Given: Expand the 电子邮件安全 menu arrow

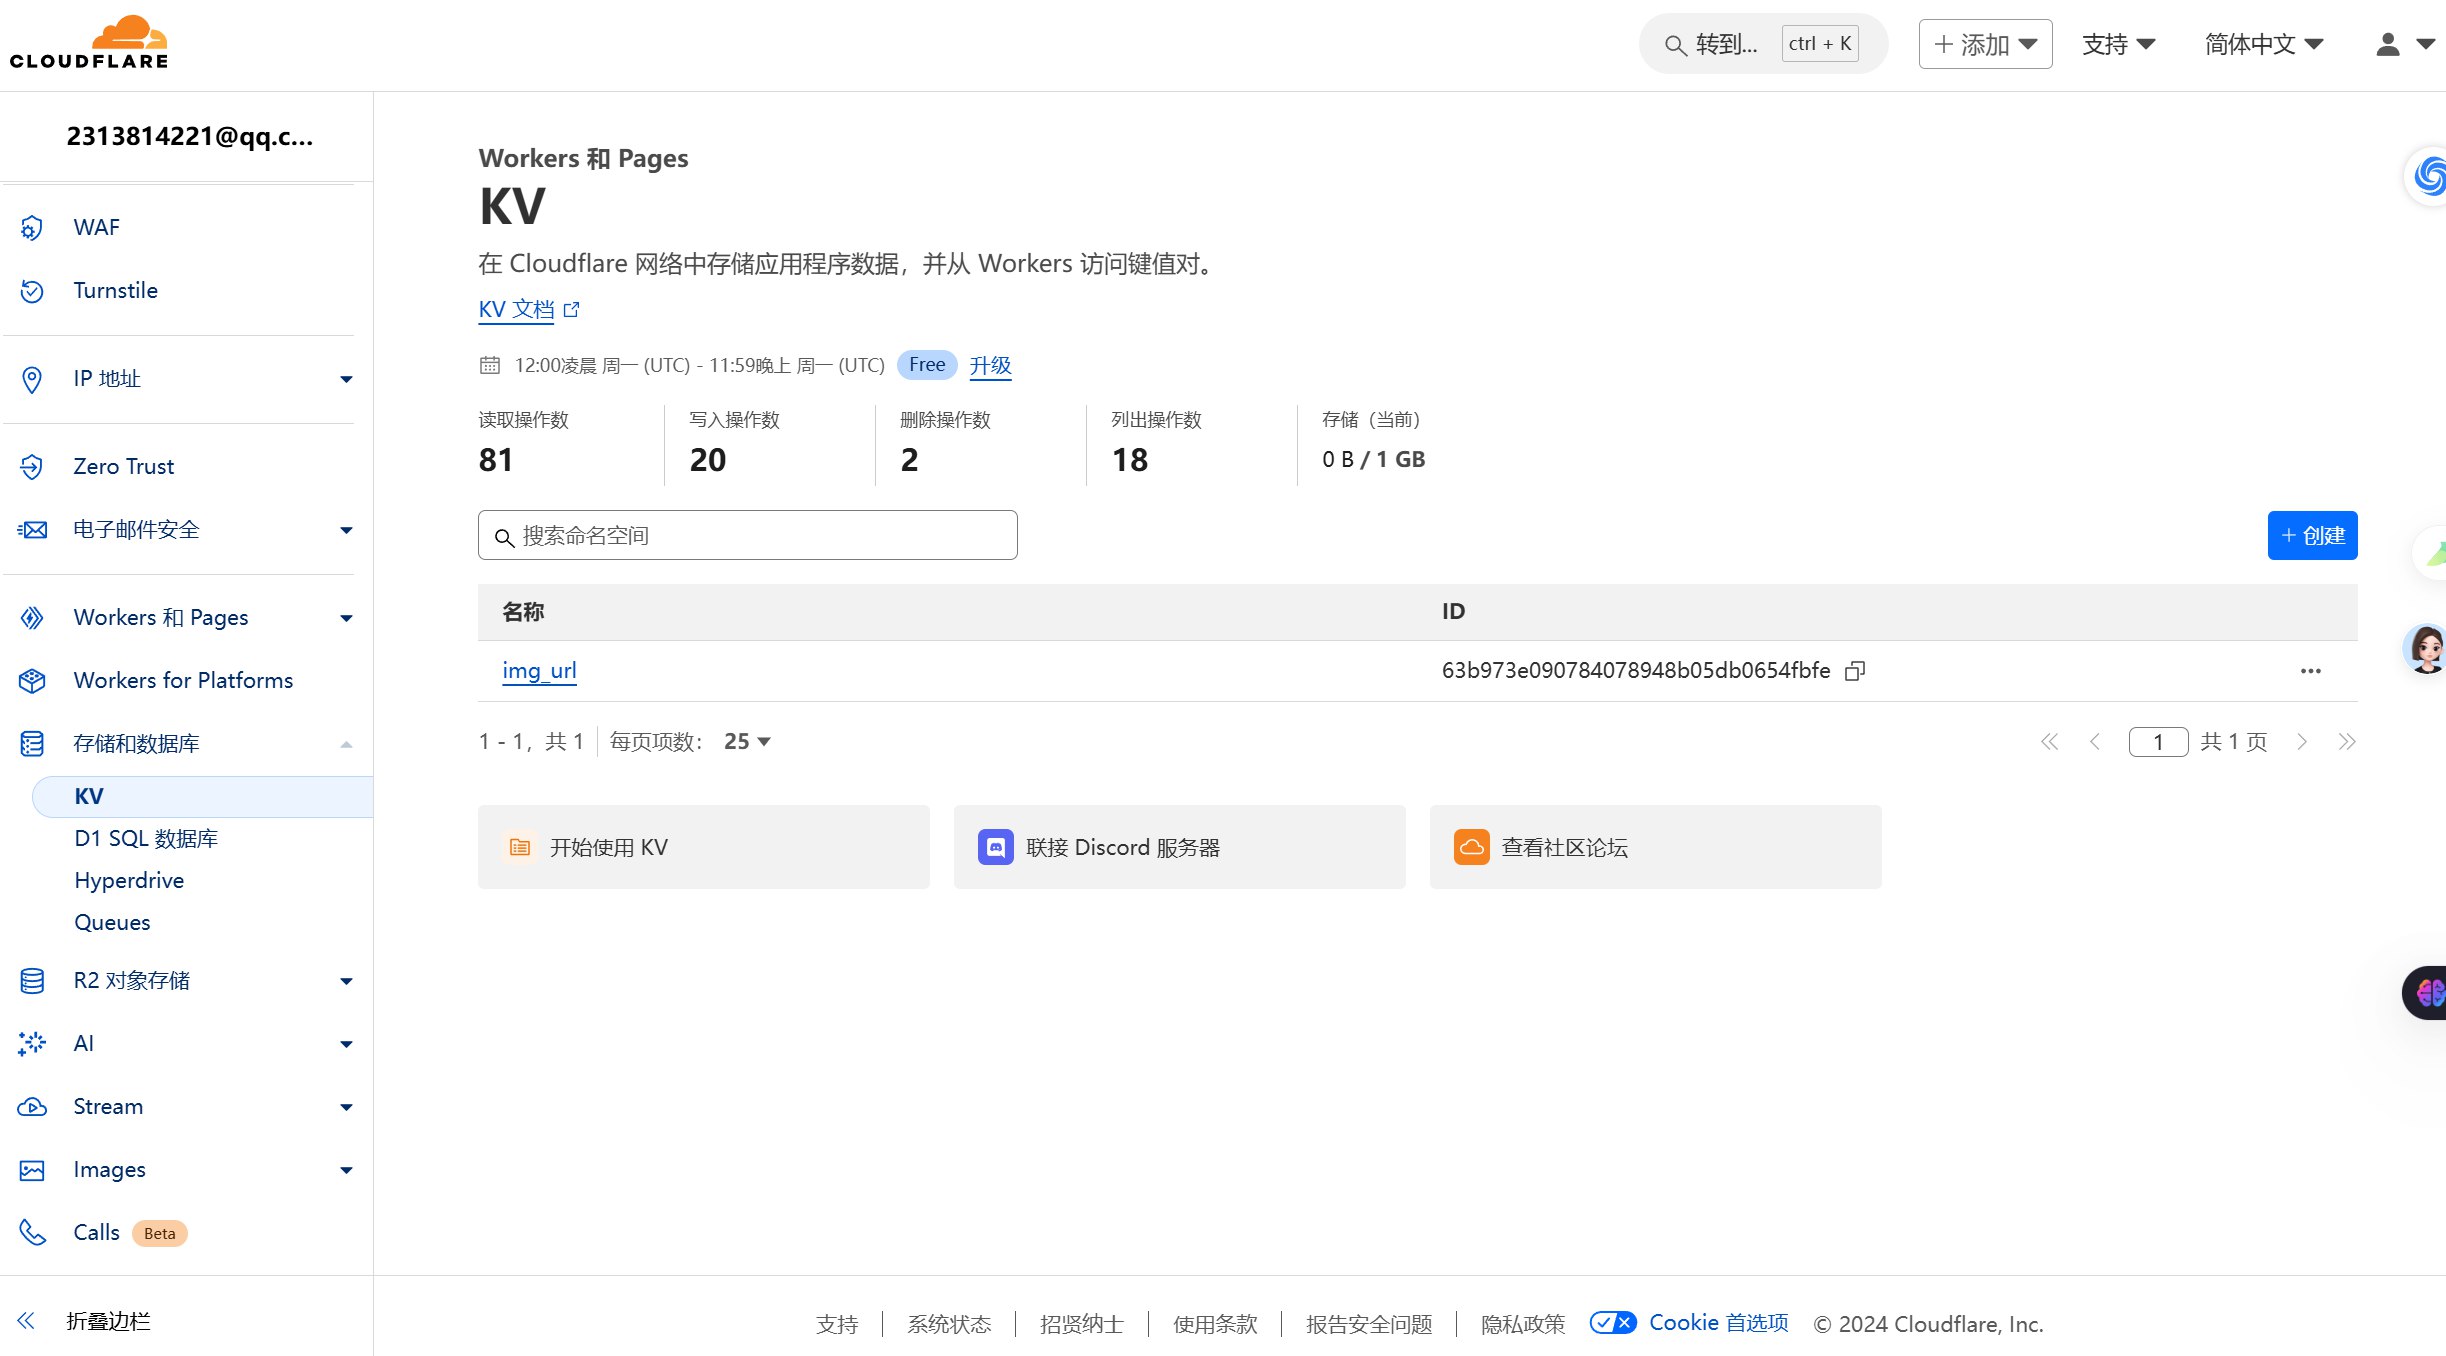Looking at the screenshot, I should [x=346, y=530].
